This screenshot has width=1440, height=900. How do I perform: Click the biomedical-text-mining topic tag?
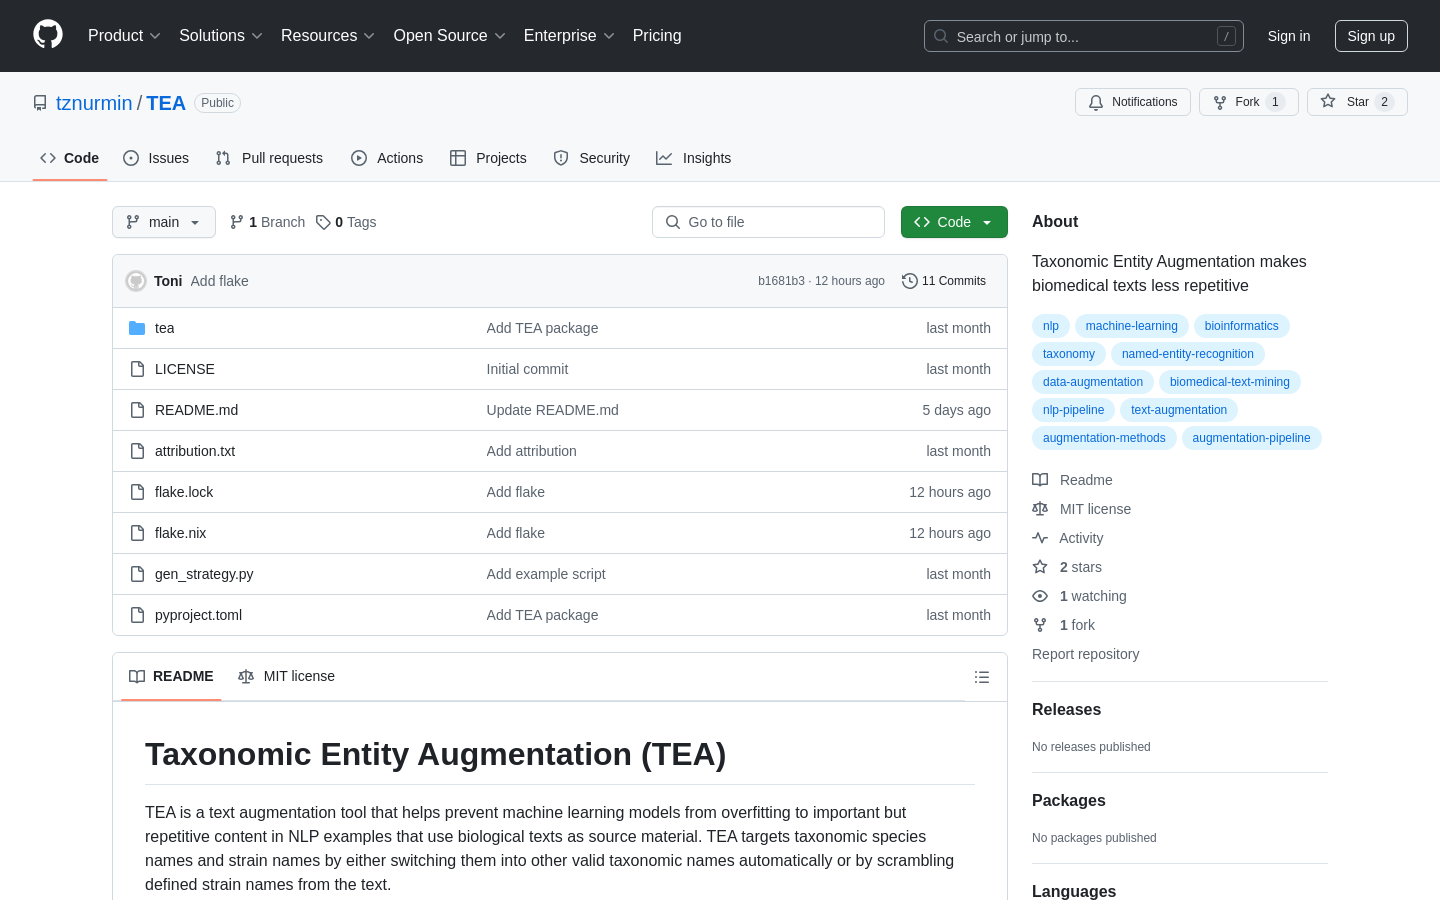[1230, 382]
